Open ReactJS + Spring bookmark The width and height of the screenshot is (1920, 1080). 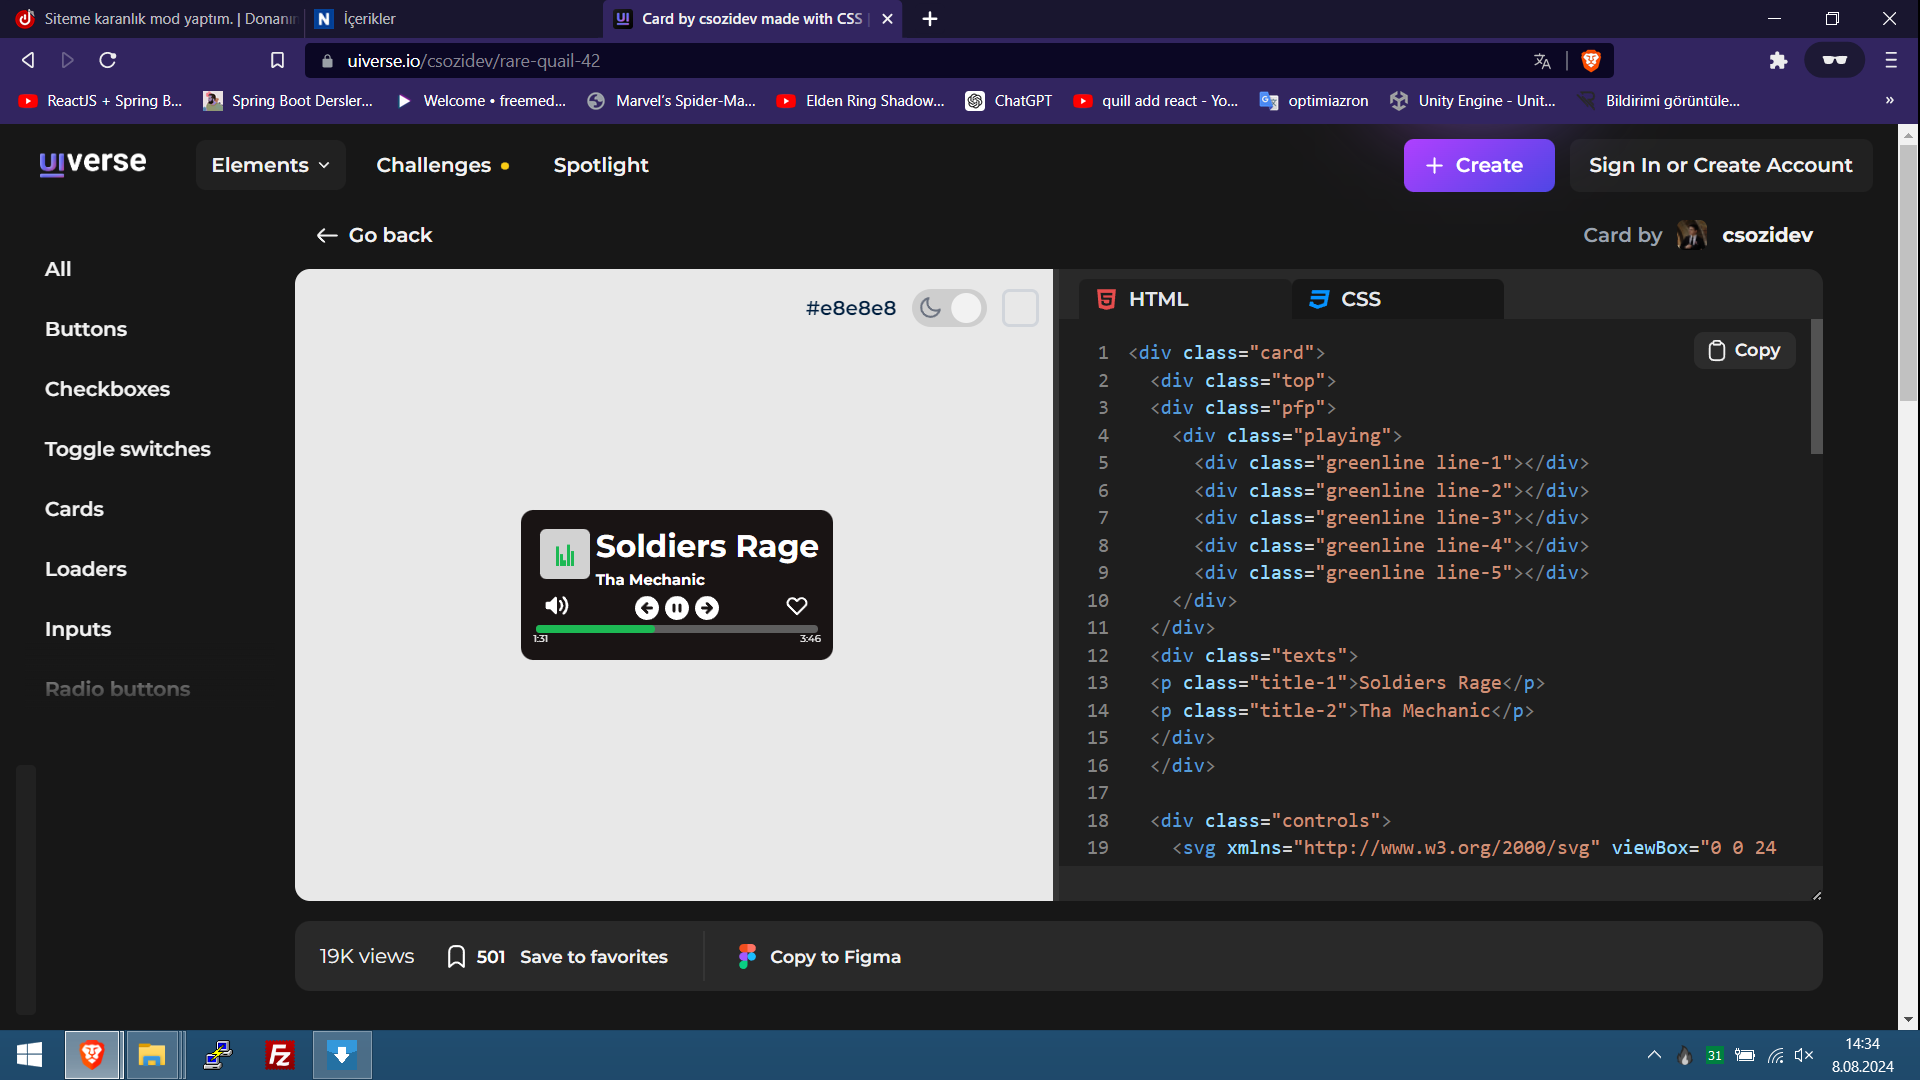point(100,101)
